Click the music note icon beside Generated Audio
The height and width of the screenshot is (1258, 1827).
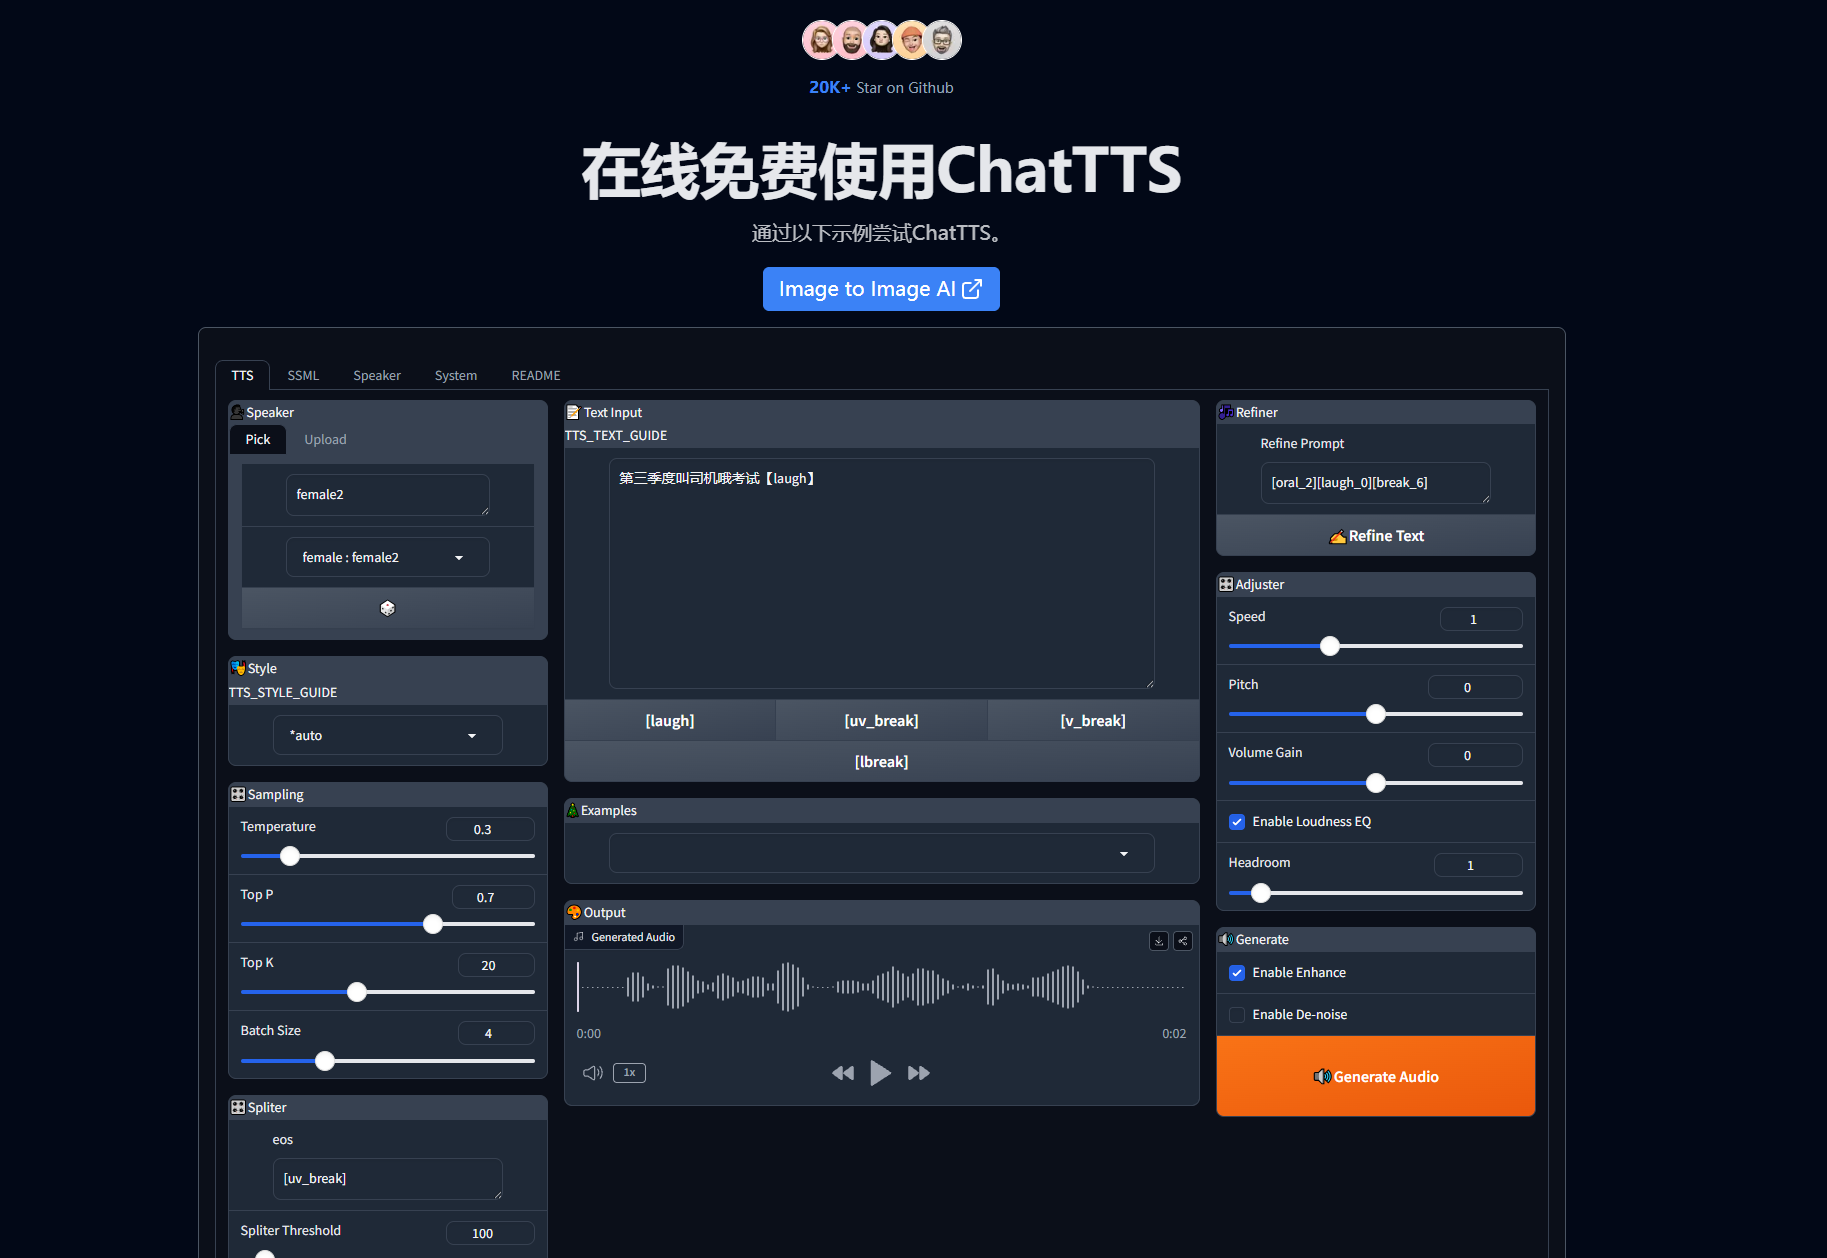coord(579,937)
